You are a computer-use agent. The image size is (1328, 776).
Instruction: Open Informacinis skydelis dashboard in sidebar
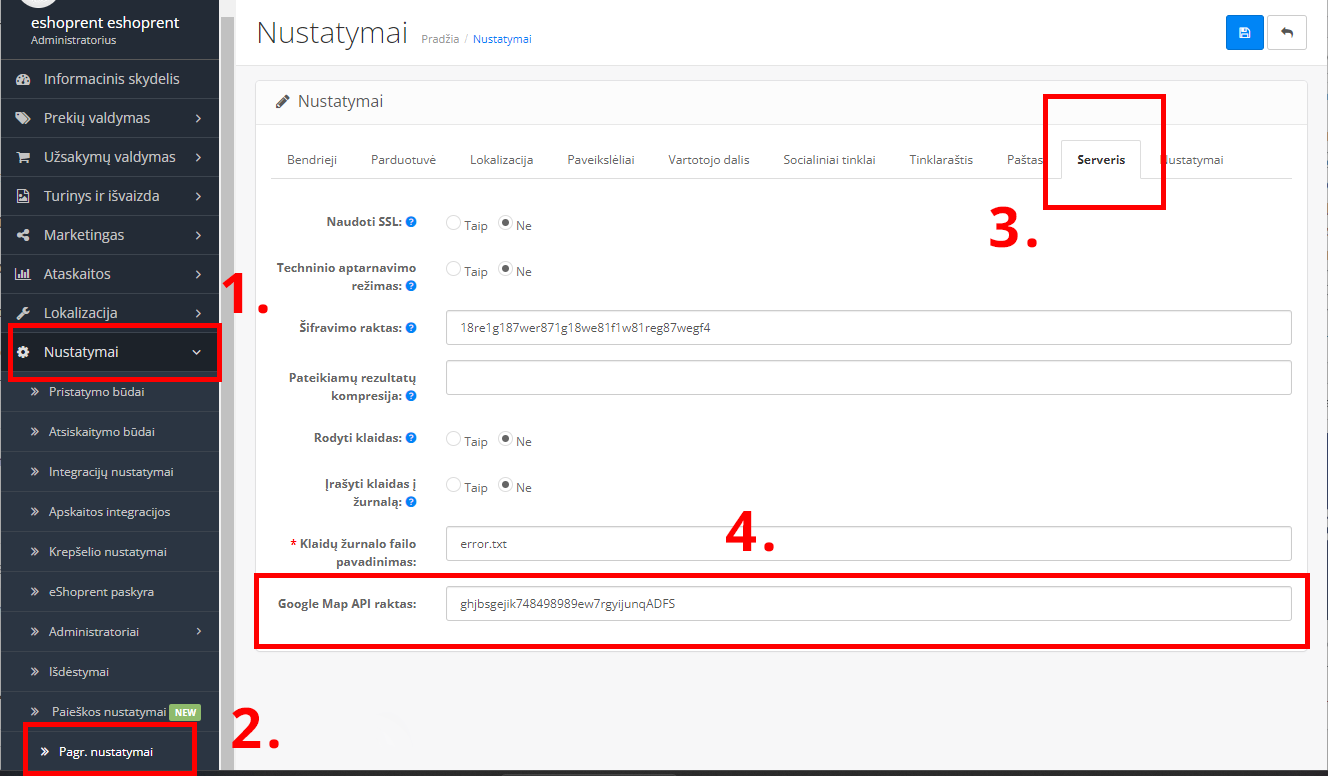110,79
